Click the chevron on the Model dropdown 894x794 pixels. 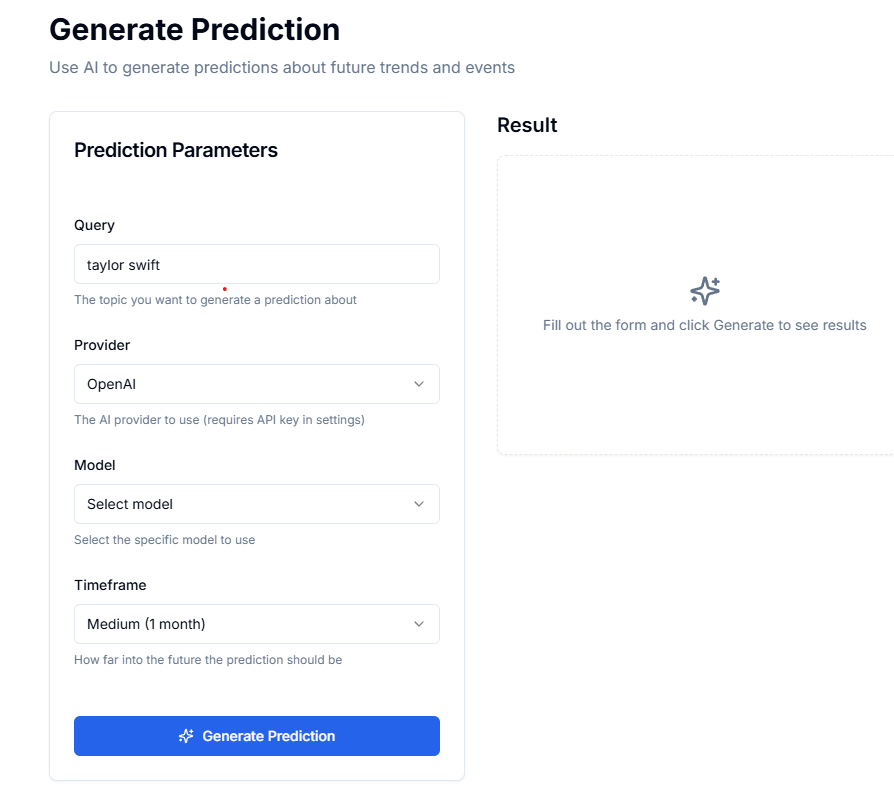[420, 504]
